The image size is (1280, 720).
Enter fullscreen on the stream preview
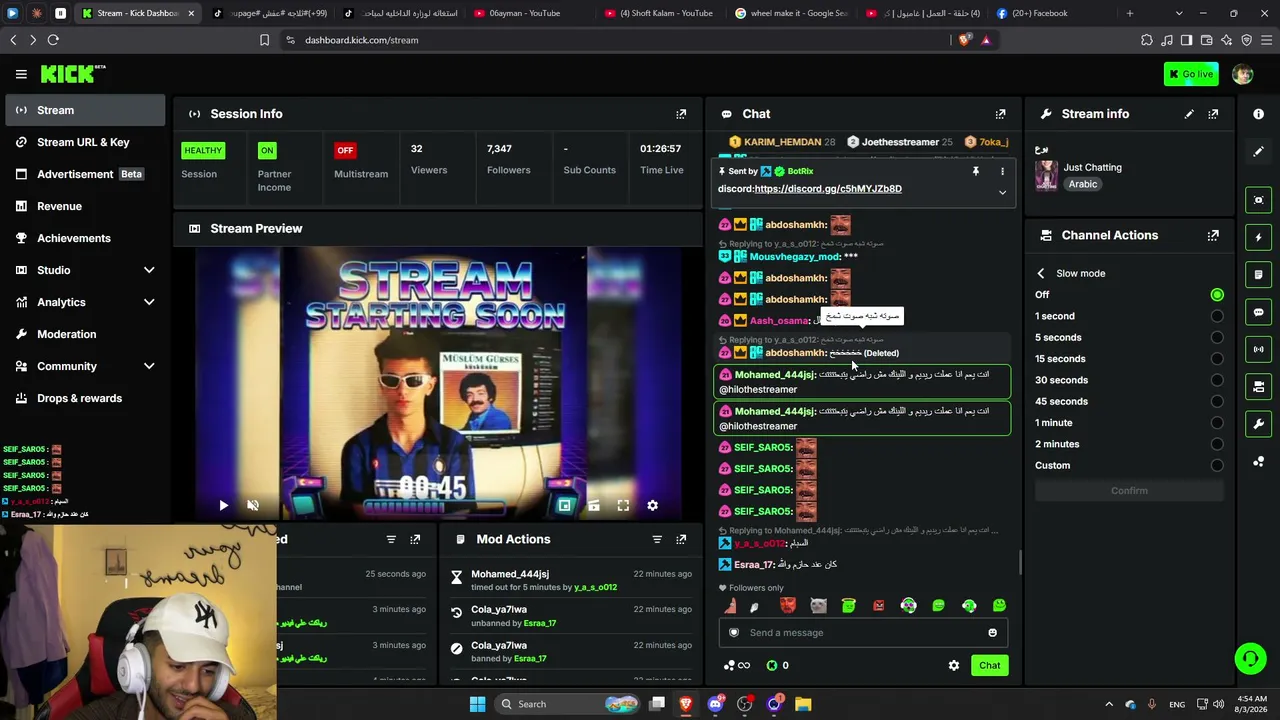click(x=623, y=506)
